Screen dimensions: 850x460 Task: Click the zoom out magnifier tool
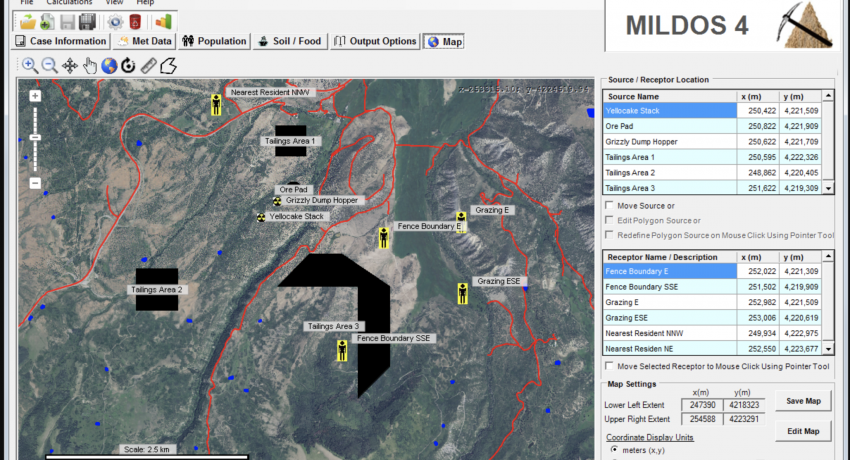(48, 65)
